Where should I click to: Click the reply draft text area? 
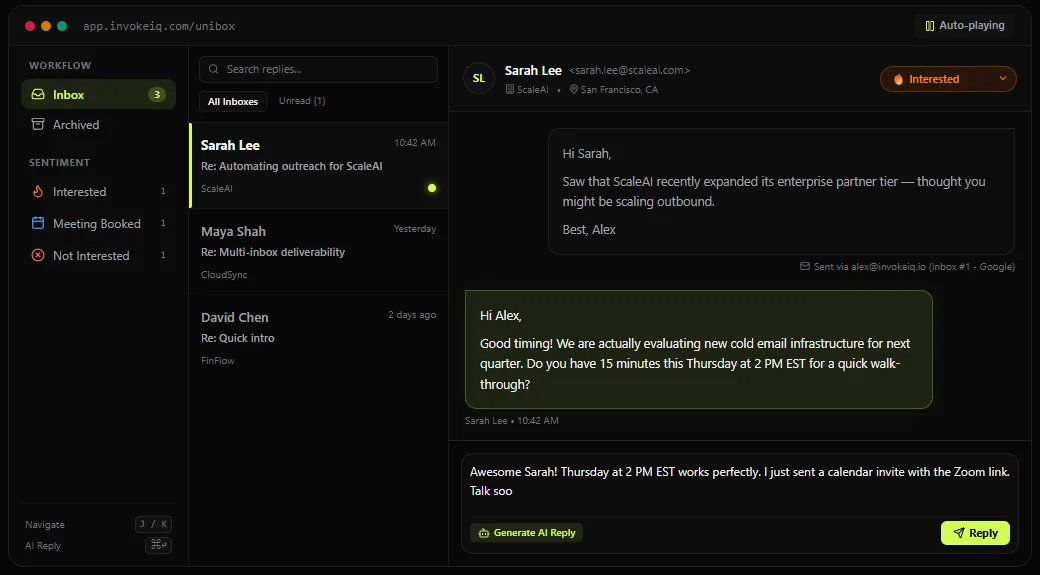point(740,481)
